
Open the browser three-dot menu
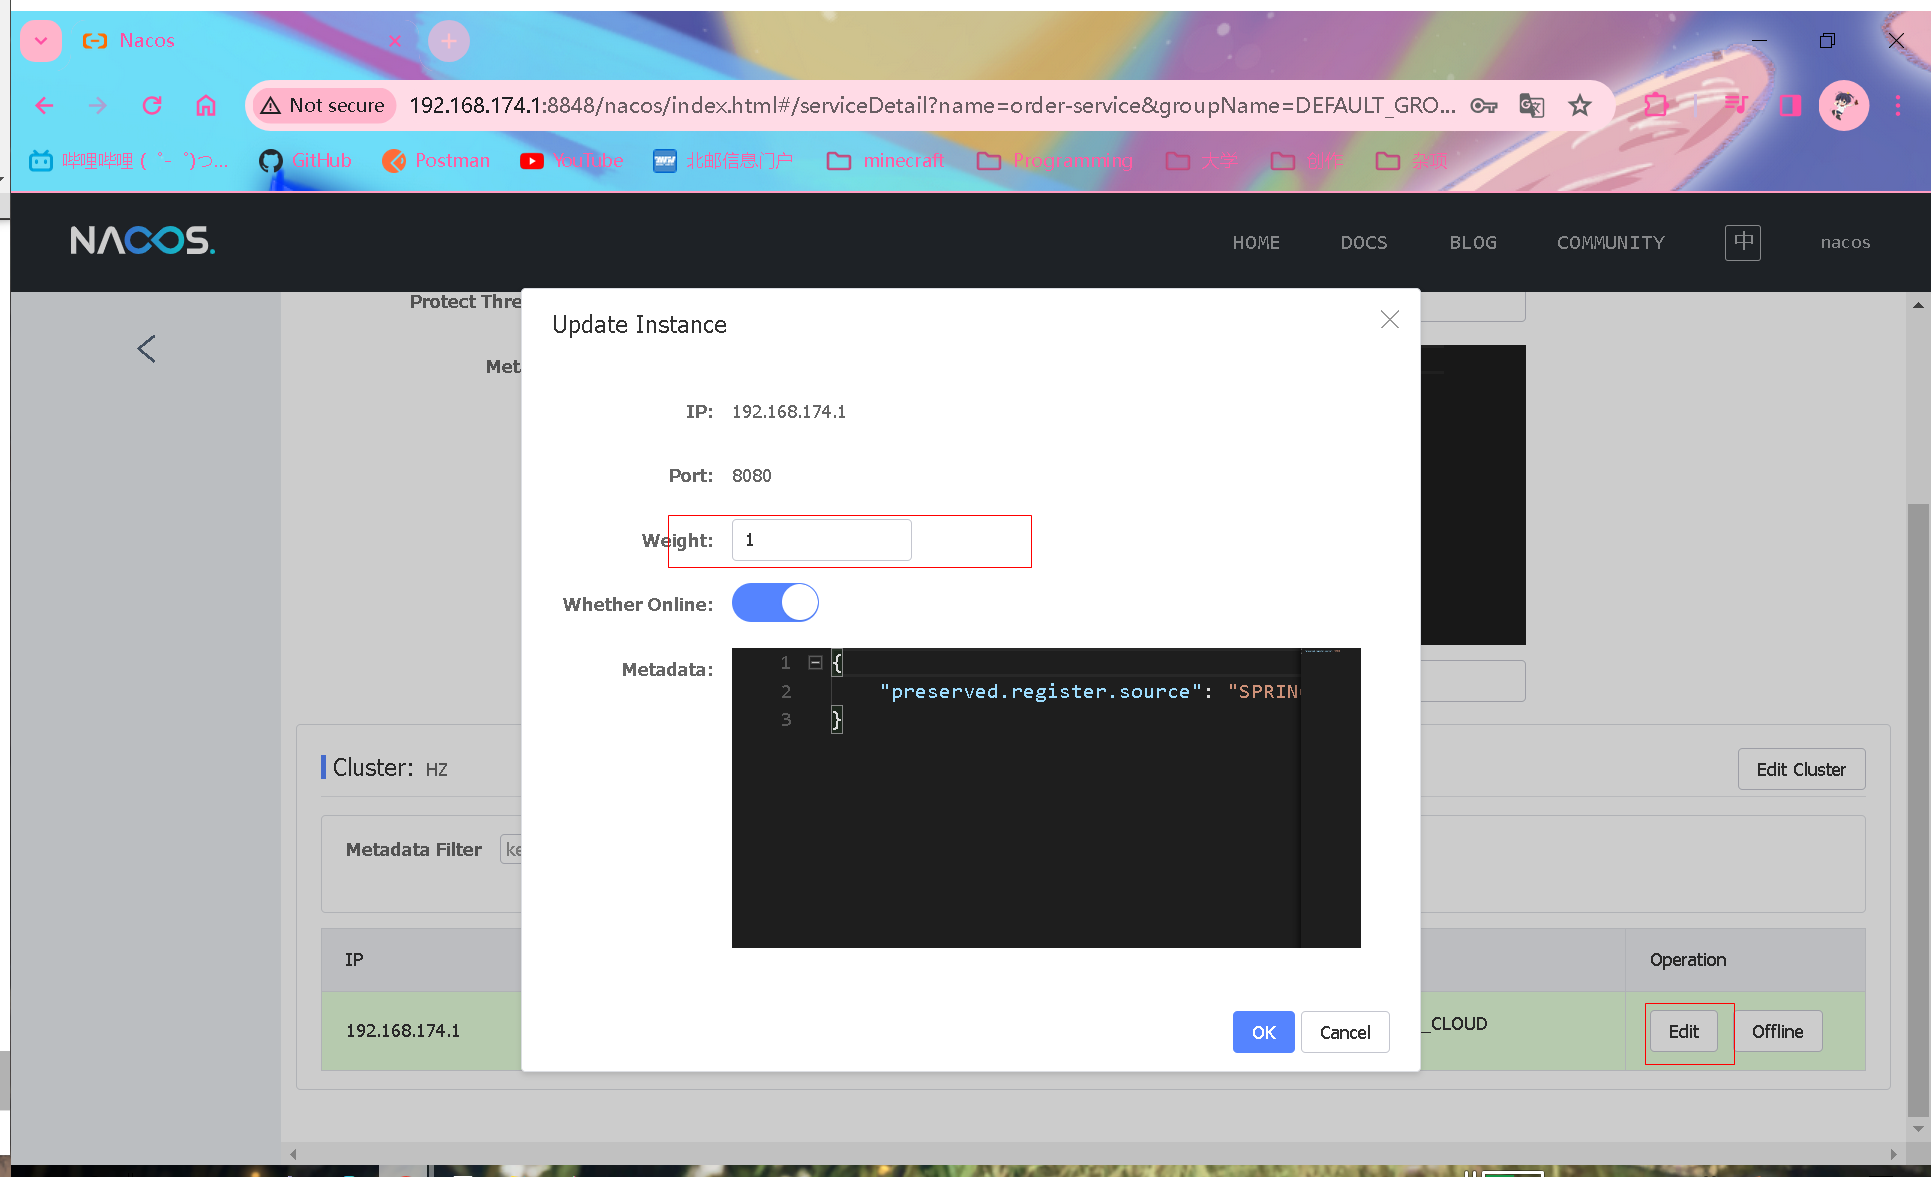(1897, 105)
